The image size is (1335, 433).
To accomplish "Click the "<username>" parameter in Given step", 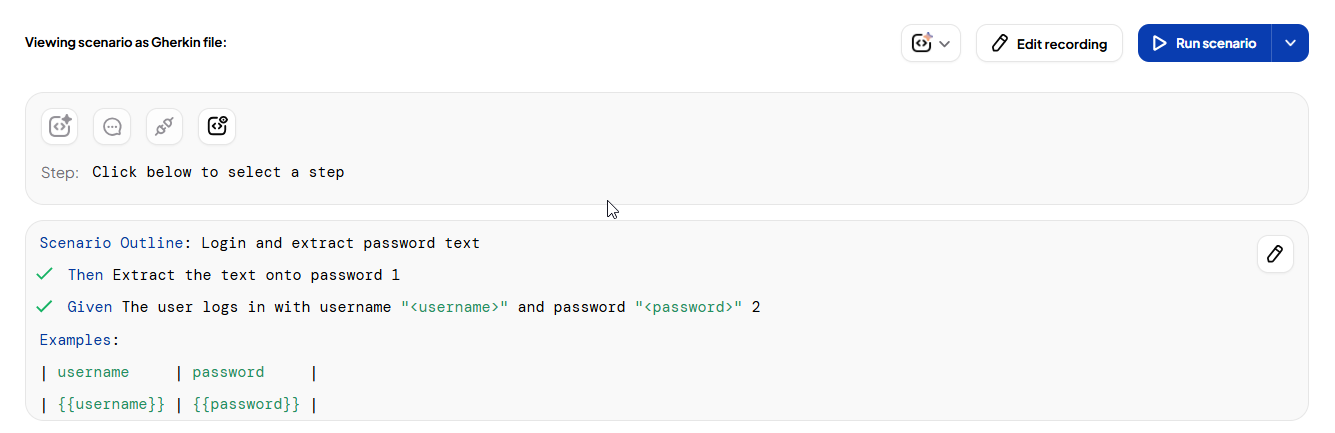I will pyautogui.click(x=455, y=307).
